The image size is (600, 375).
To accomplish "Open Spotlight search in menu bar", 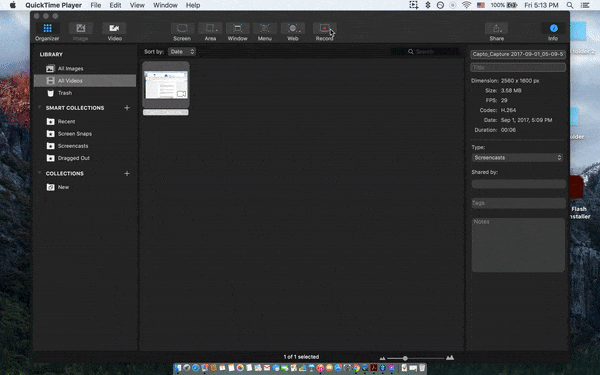I will 570,5.
